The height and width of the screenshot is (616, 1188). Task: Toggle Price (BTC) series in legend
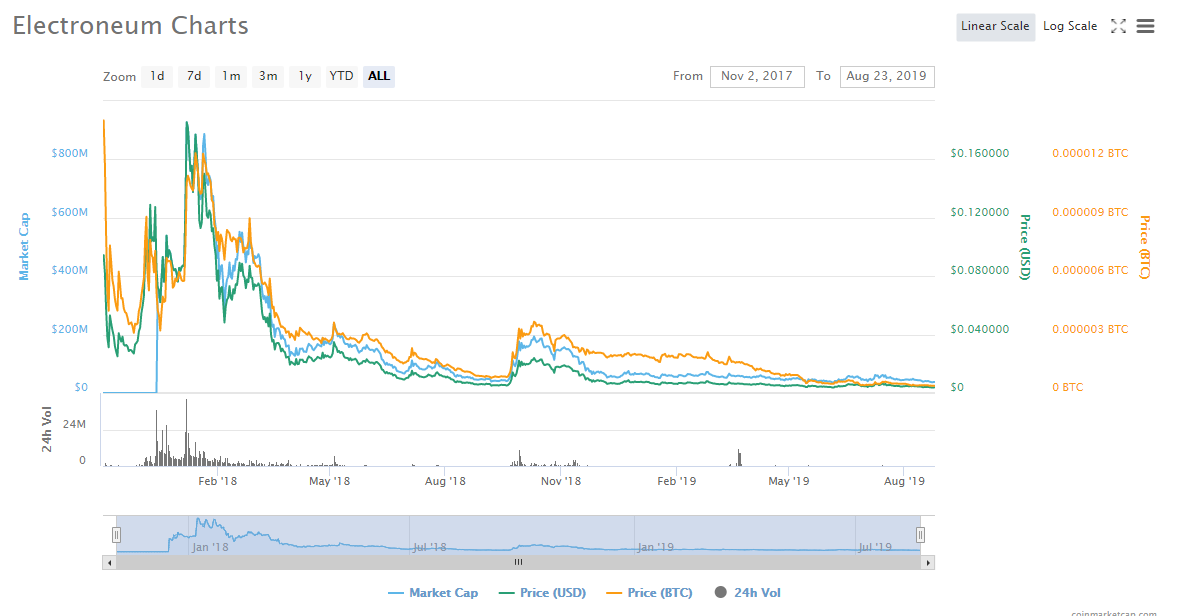point(649,593)
